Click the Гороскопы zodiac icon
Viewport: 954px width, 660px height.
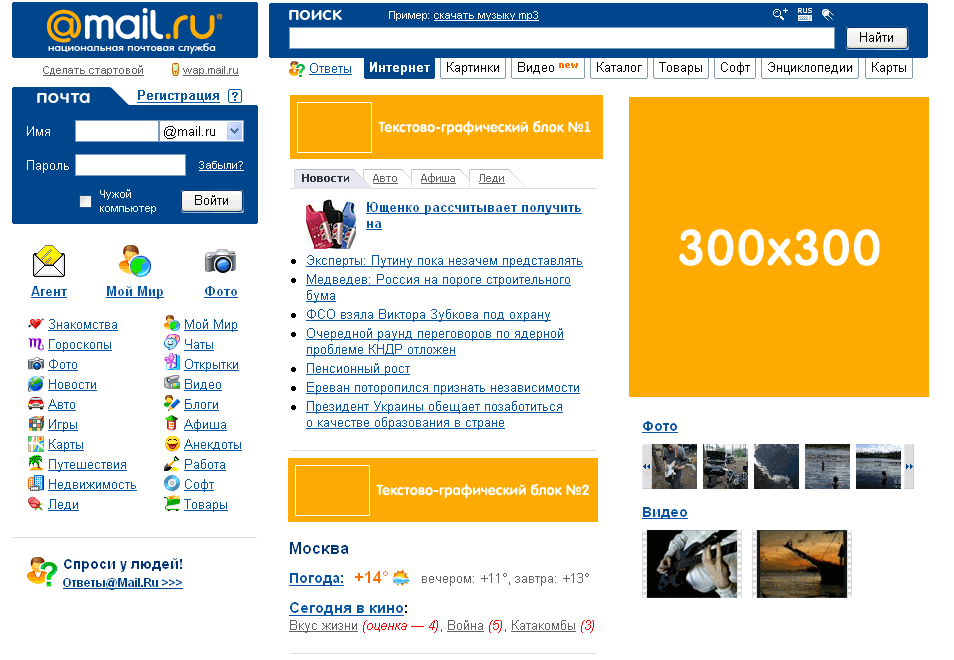point(36,344)
